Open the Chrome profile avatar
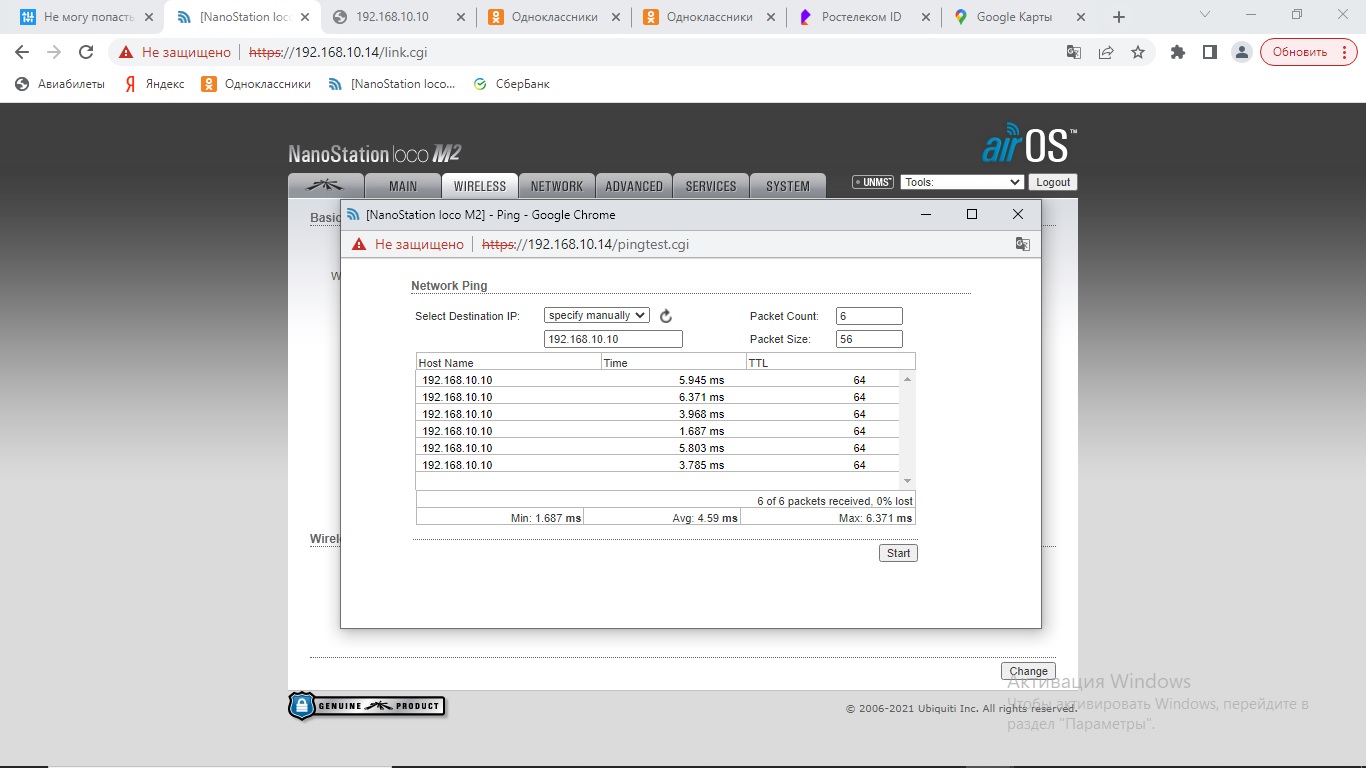This screenshot has width=1366, height=768. (x=1241, y=52)
